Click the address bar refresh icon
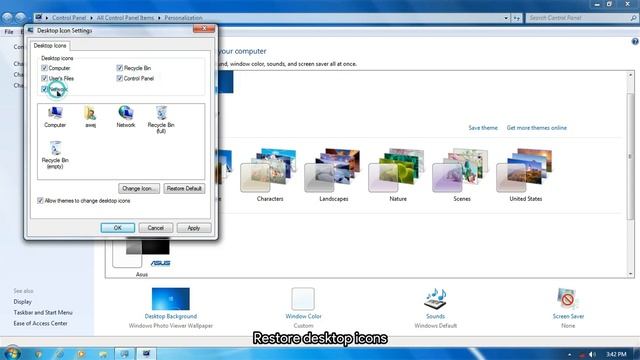640x360 pixels. point(517,18)
